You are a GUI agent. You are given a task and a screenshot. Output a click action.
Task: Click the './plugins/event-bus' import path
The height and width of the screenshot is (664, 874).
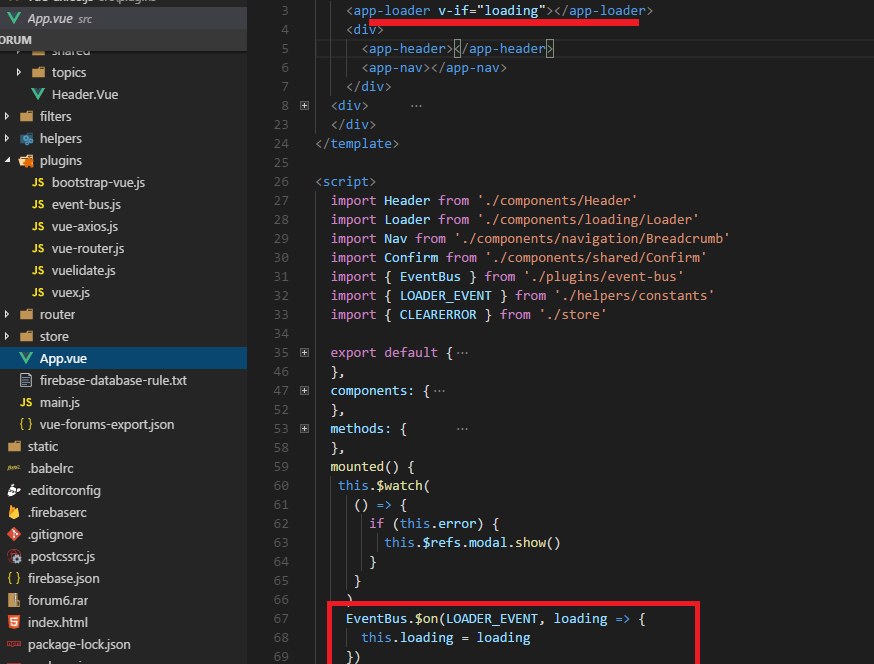point(604,277)
